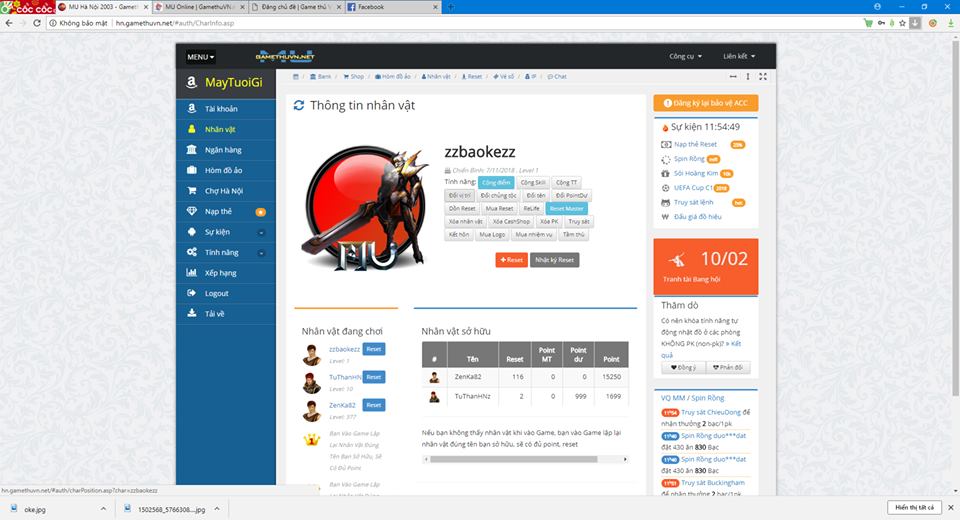Open the Công cụ dropdown
This screenshot has width=960, height=520.
tap(685, 56)
